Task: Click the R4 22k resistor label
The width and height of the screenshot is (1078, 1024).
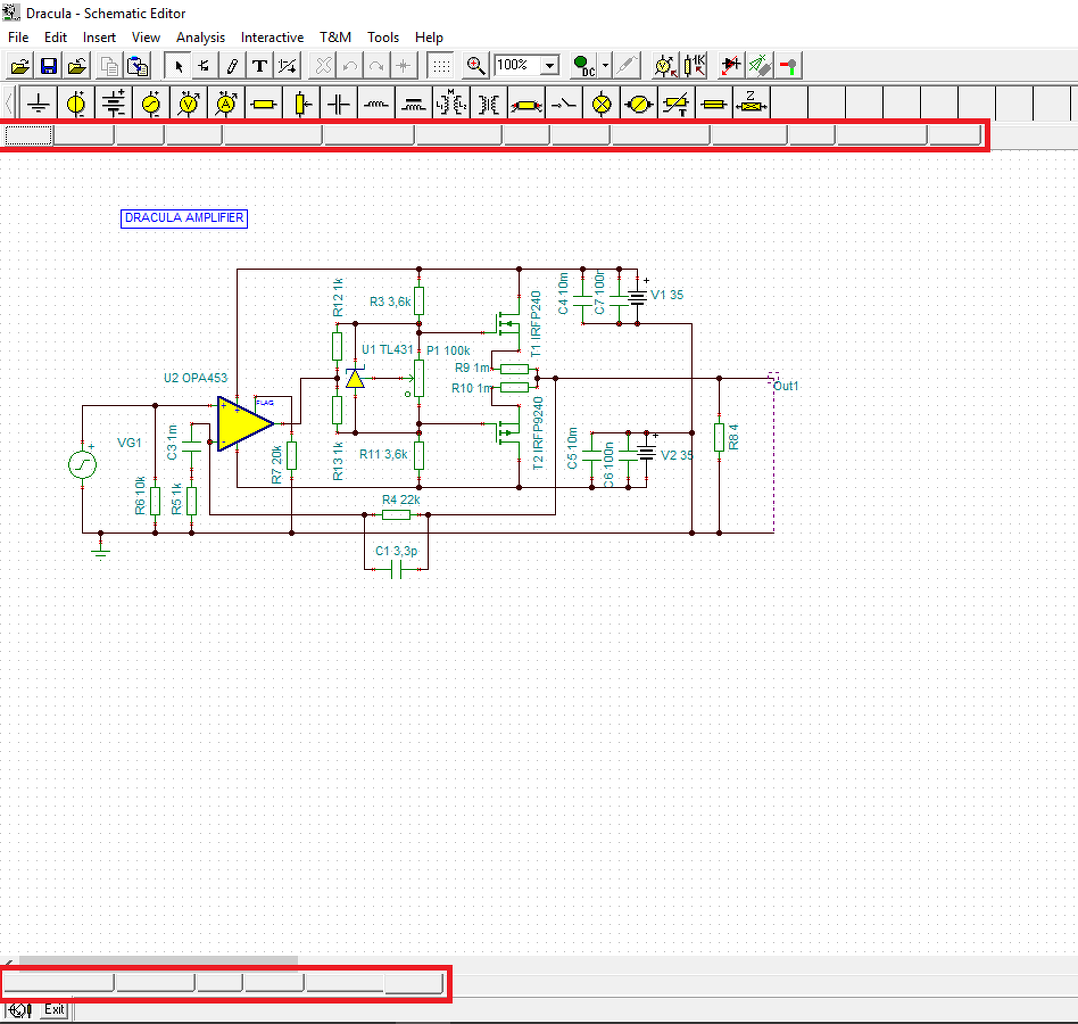Action: 401,500
